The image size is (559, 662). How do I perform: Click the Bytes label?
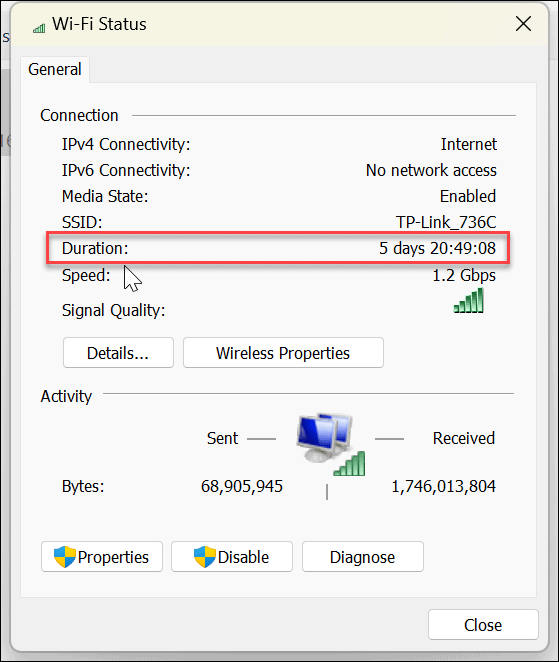[x=83, y=486]
